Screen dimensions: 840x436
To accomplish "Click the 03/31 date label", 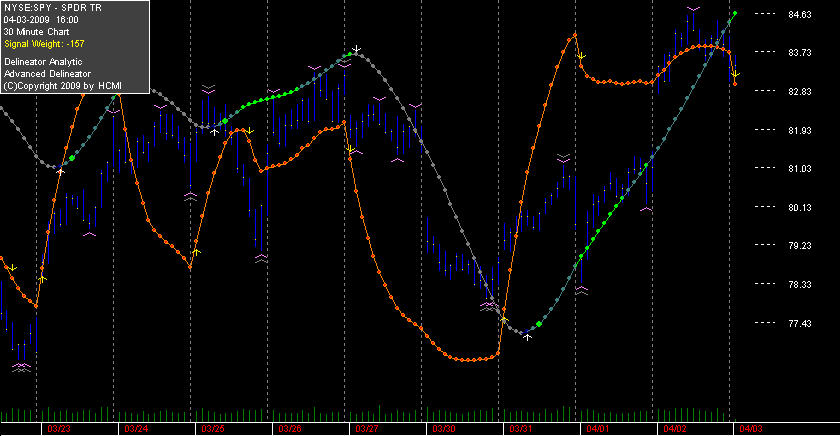I will point(521,429).
